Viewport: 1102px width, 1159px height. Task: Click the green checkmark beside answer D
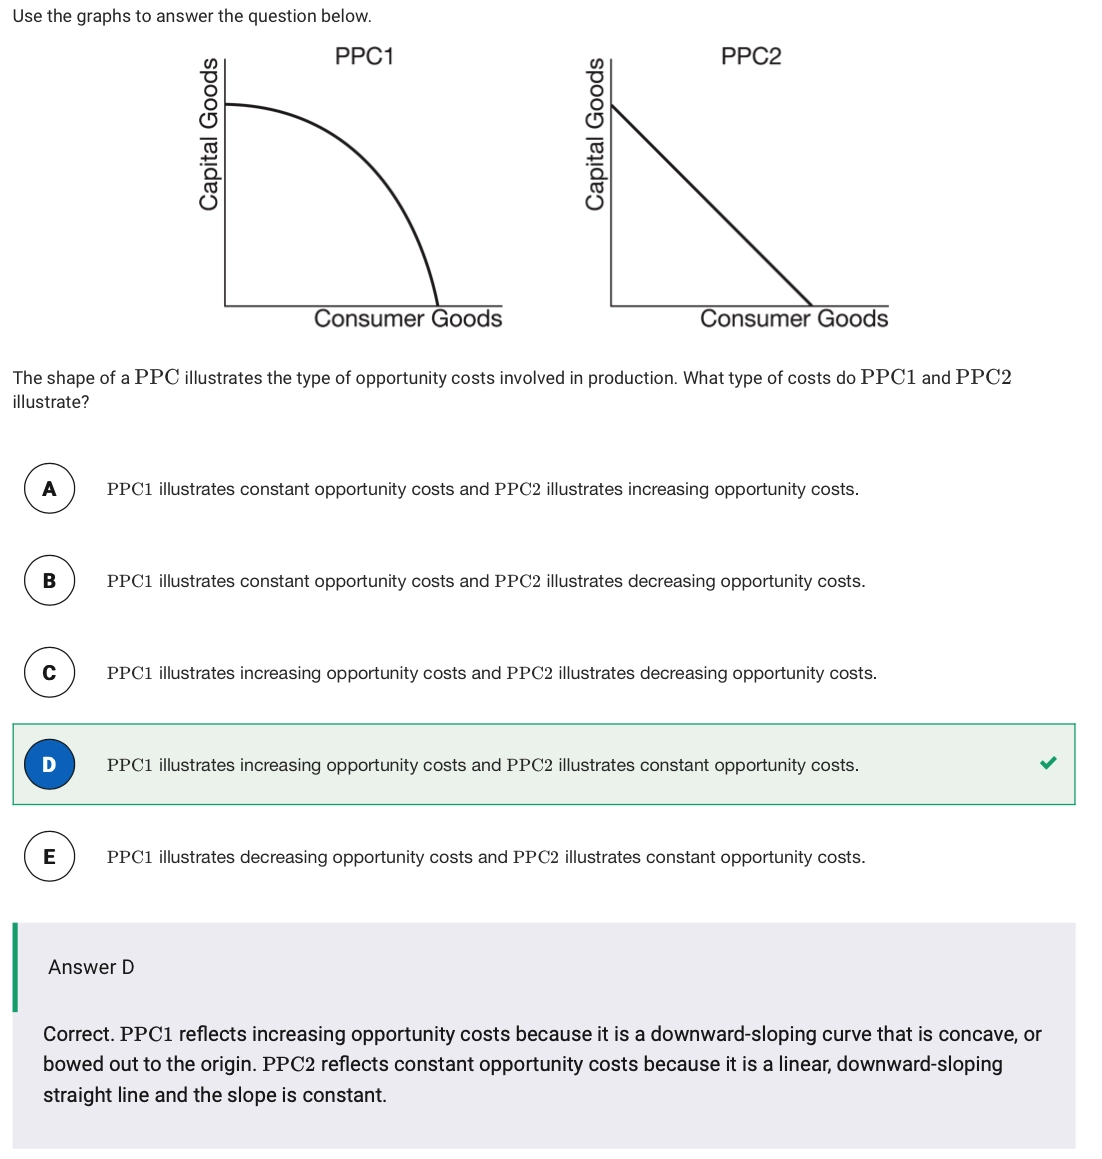[1047, 764]
